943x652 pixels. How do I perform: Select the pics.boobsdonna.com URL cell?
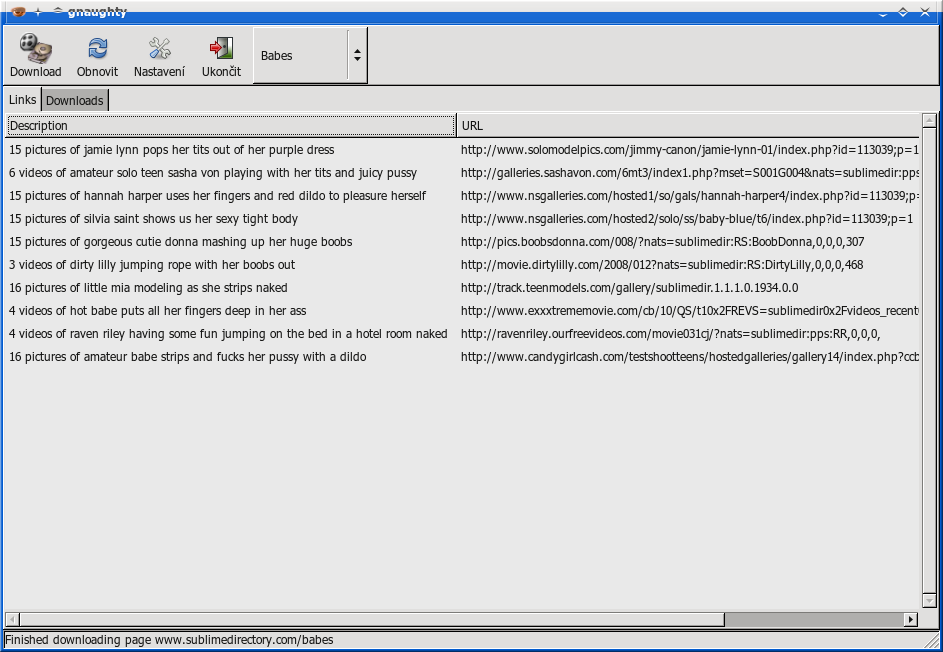pyautogui.click(x=689, y=242)
